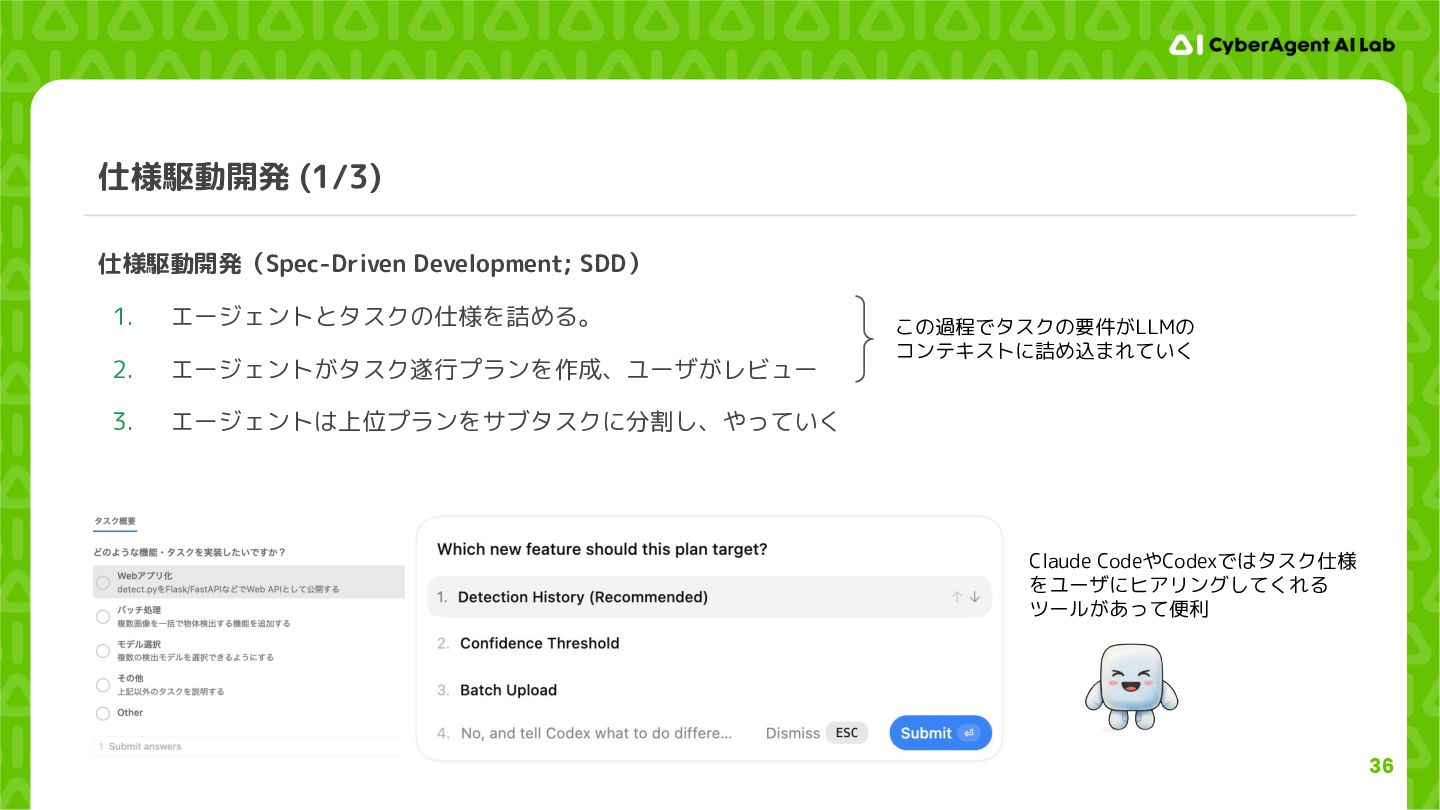Click the 'No, and tell Codex' input
1440x810 pixels.
pyautogui.click(x=596, y=733)
